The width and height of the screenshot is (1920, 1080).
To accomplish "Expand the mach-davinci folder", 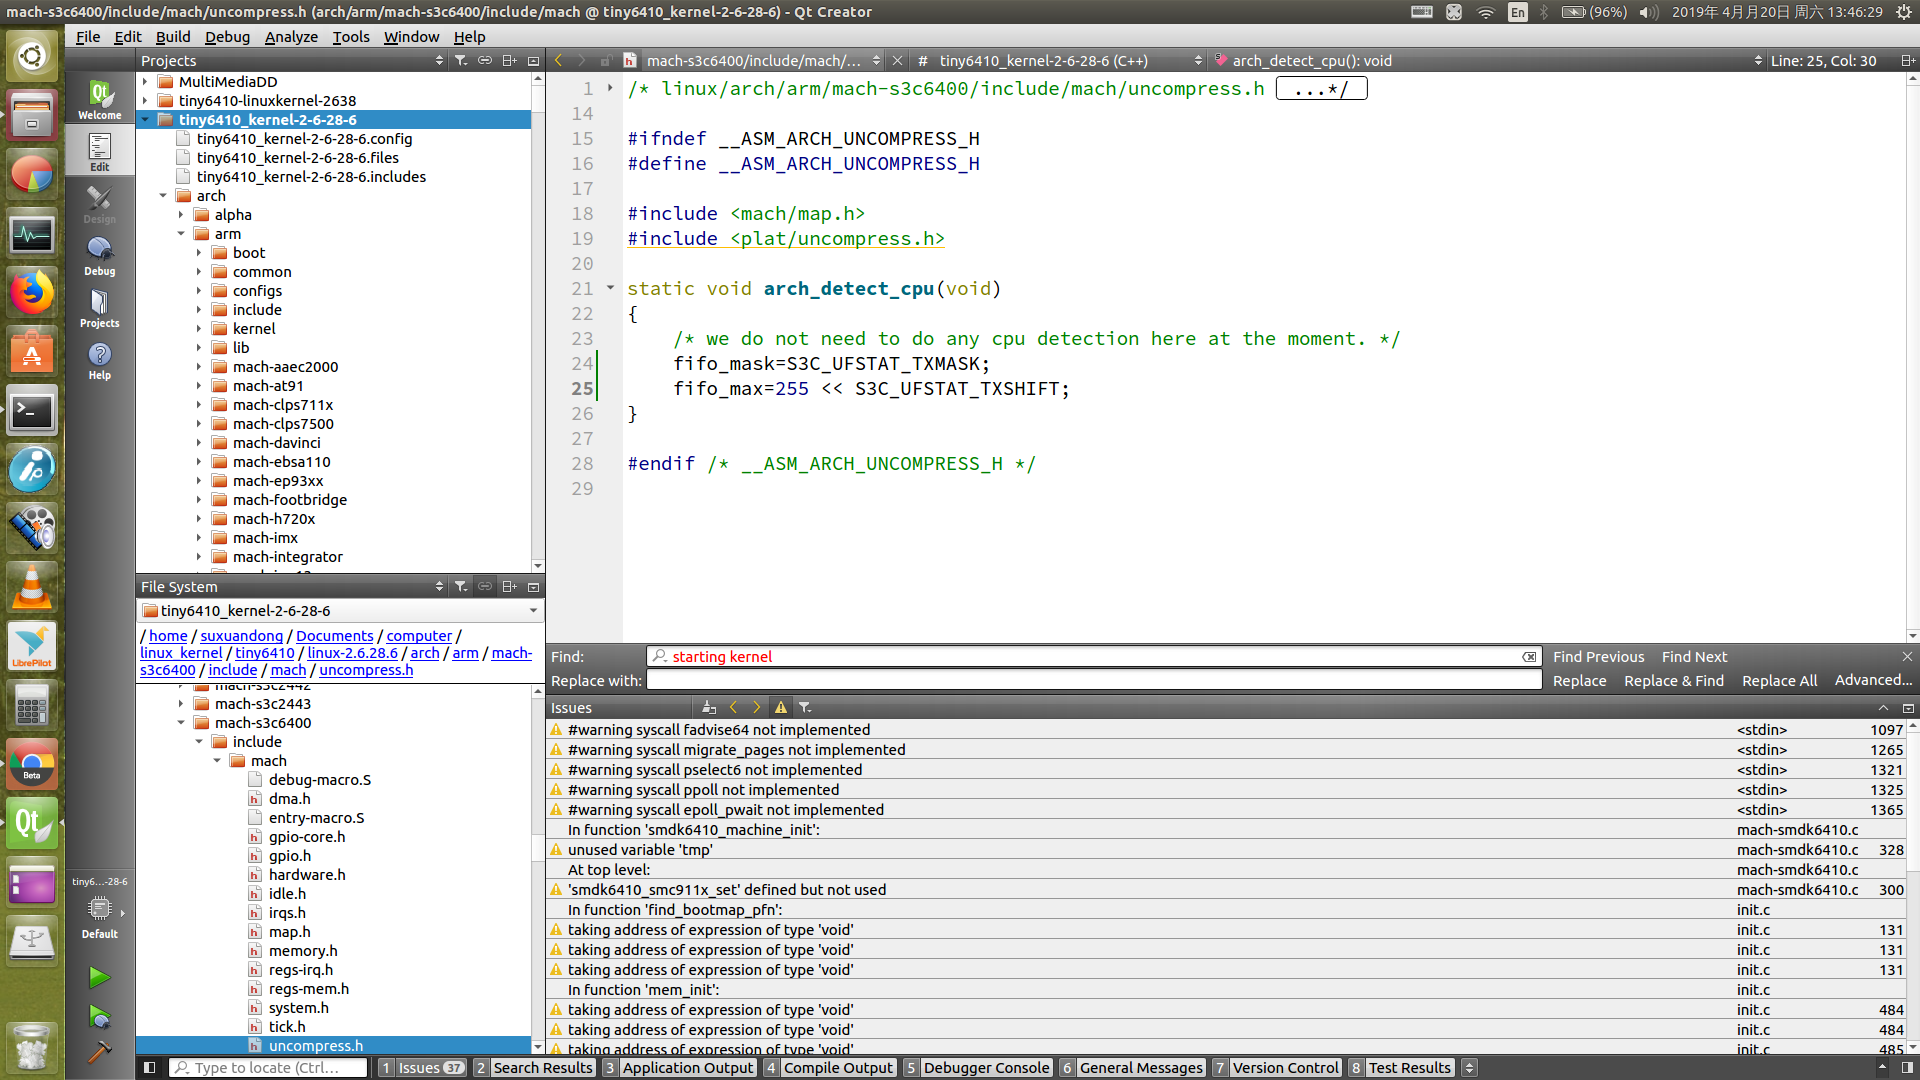I will point(198,443).
